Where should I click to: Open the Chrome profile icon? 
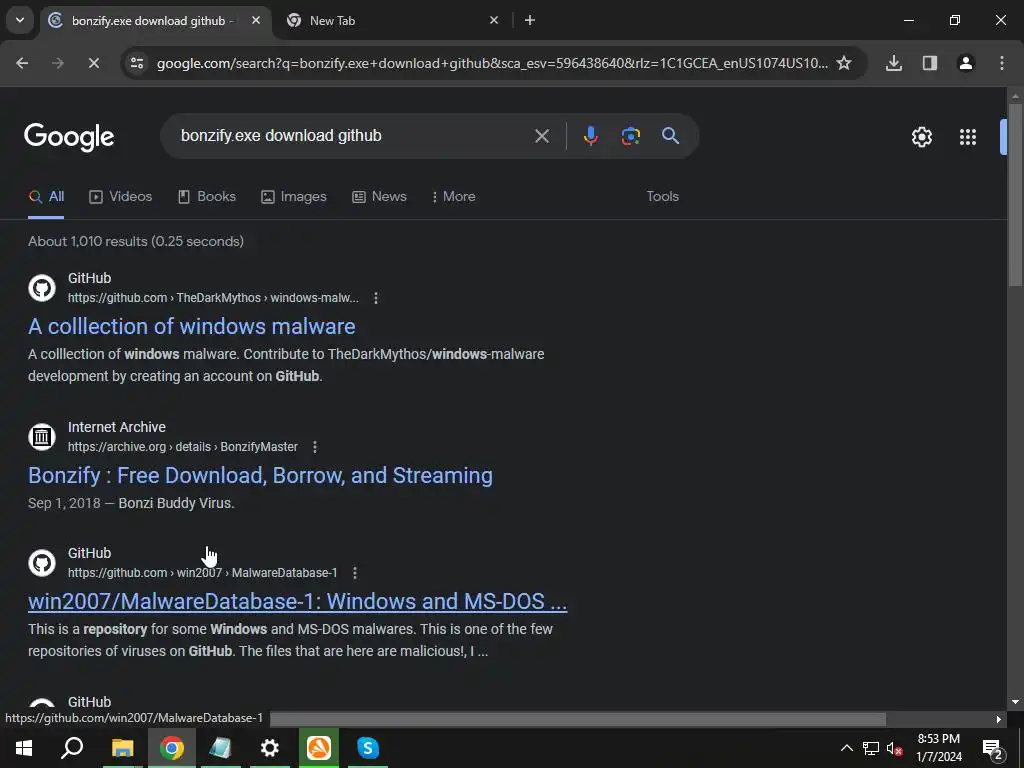(x=966, y=63)
